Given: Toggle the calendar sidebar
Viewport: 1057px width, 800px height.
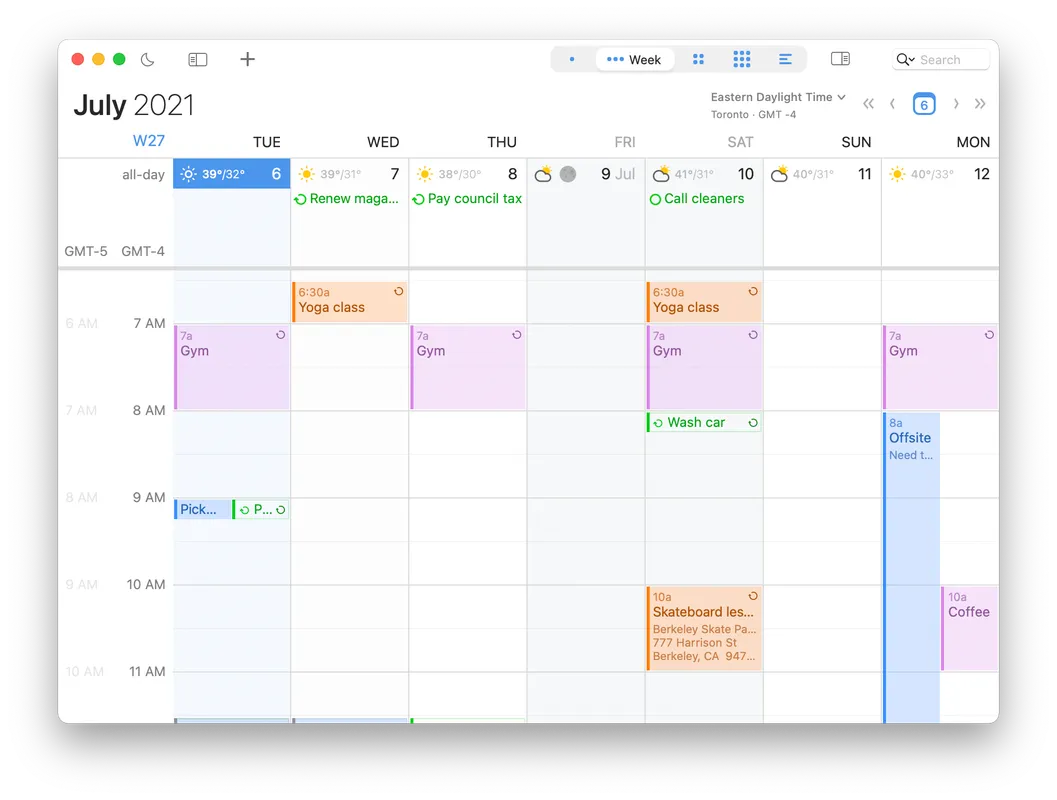Looking at the screenshot, I should 197,59.
